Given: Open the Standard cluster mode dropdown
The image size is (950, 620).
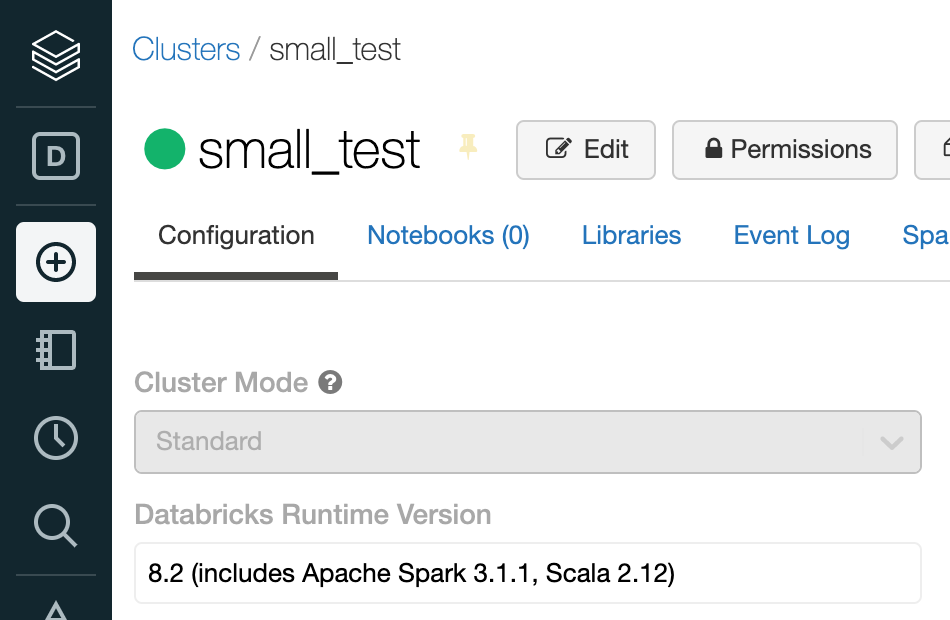Looking at the screenshot, I should click(x=527, y=441).
